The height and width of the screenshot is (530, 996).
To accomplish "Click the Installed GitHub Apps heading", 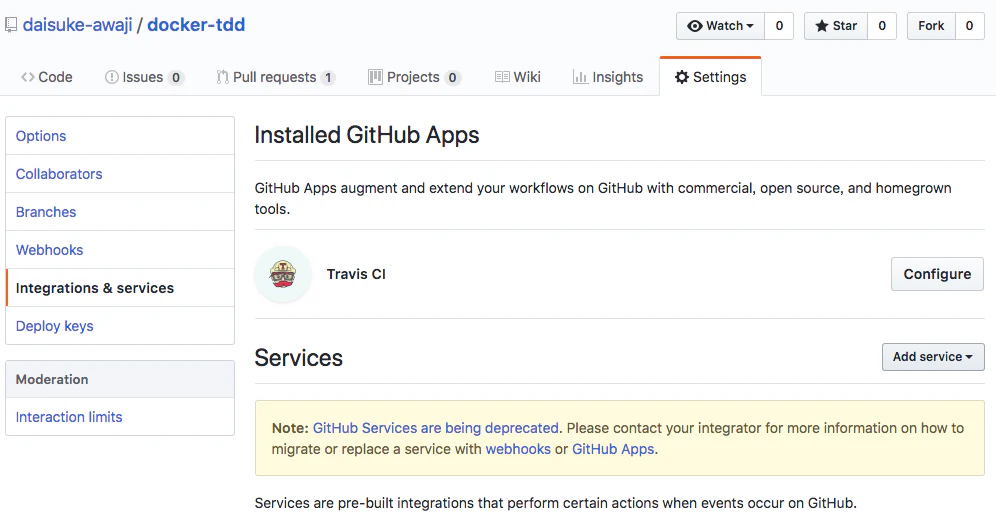I will [x=367, y=135].
